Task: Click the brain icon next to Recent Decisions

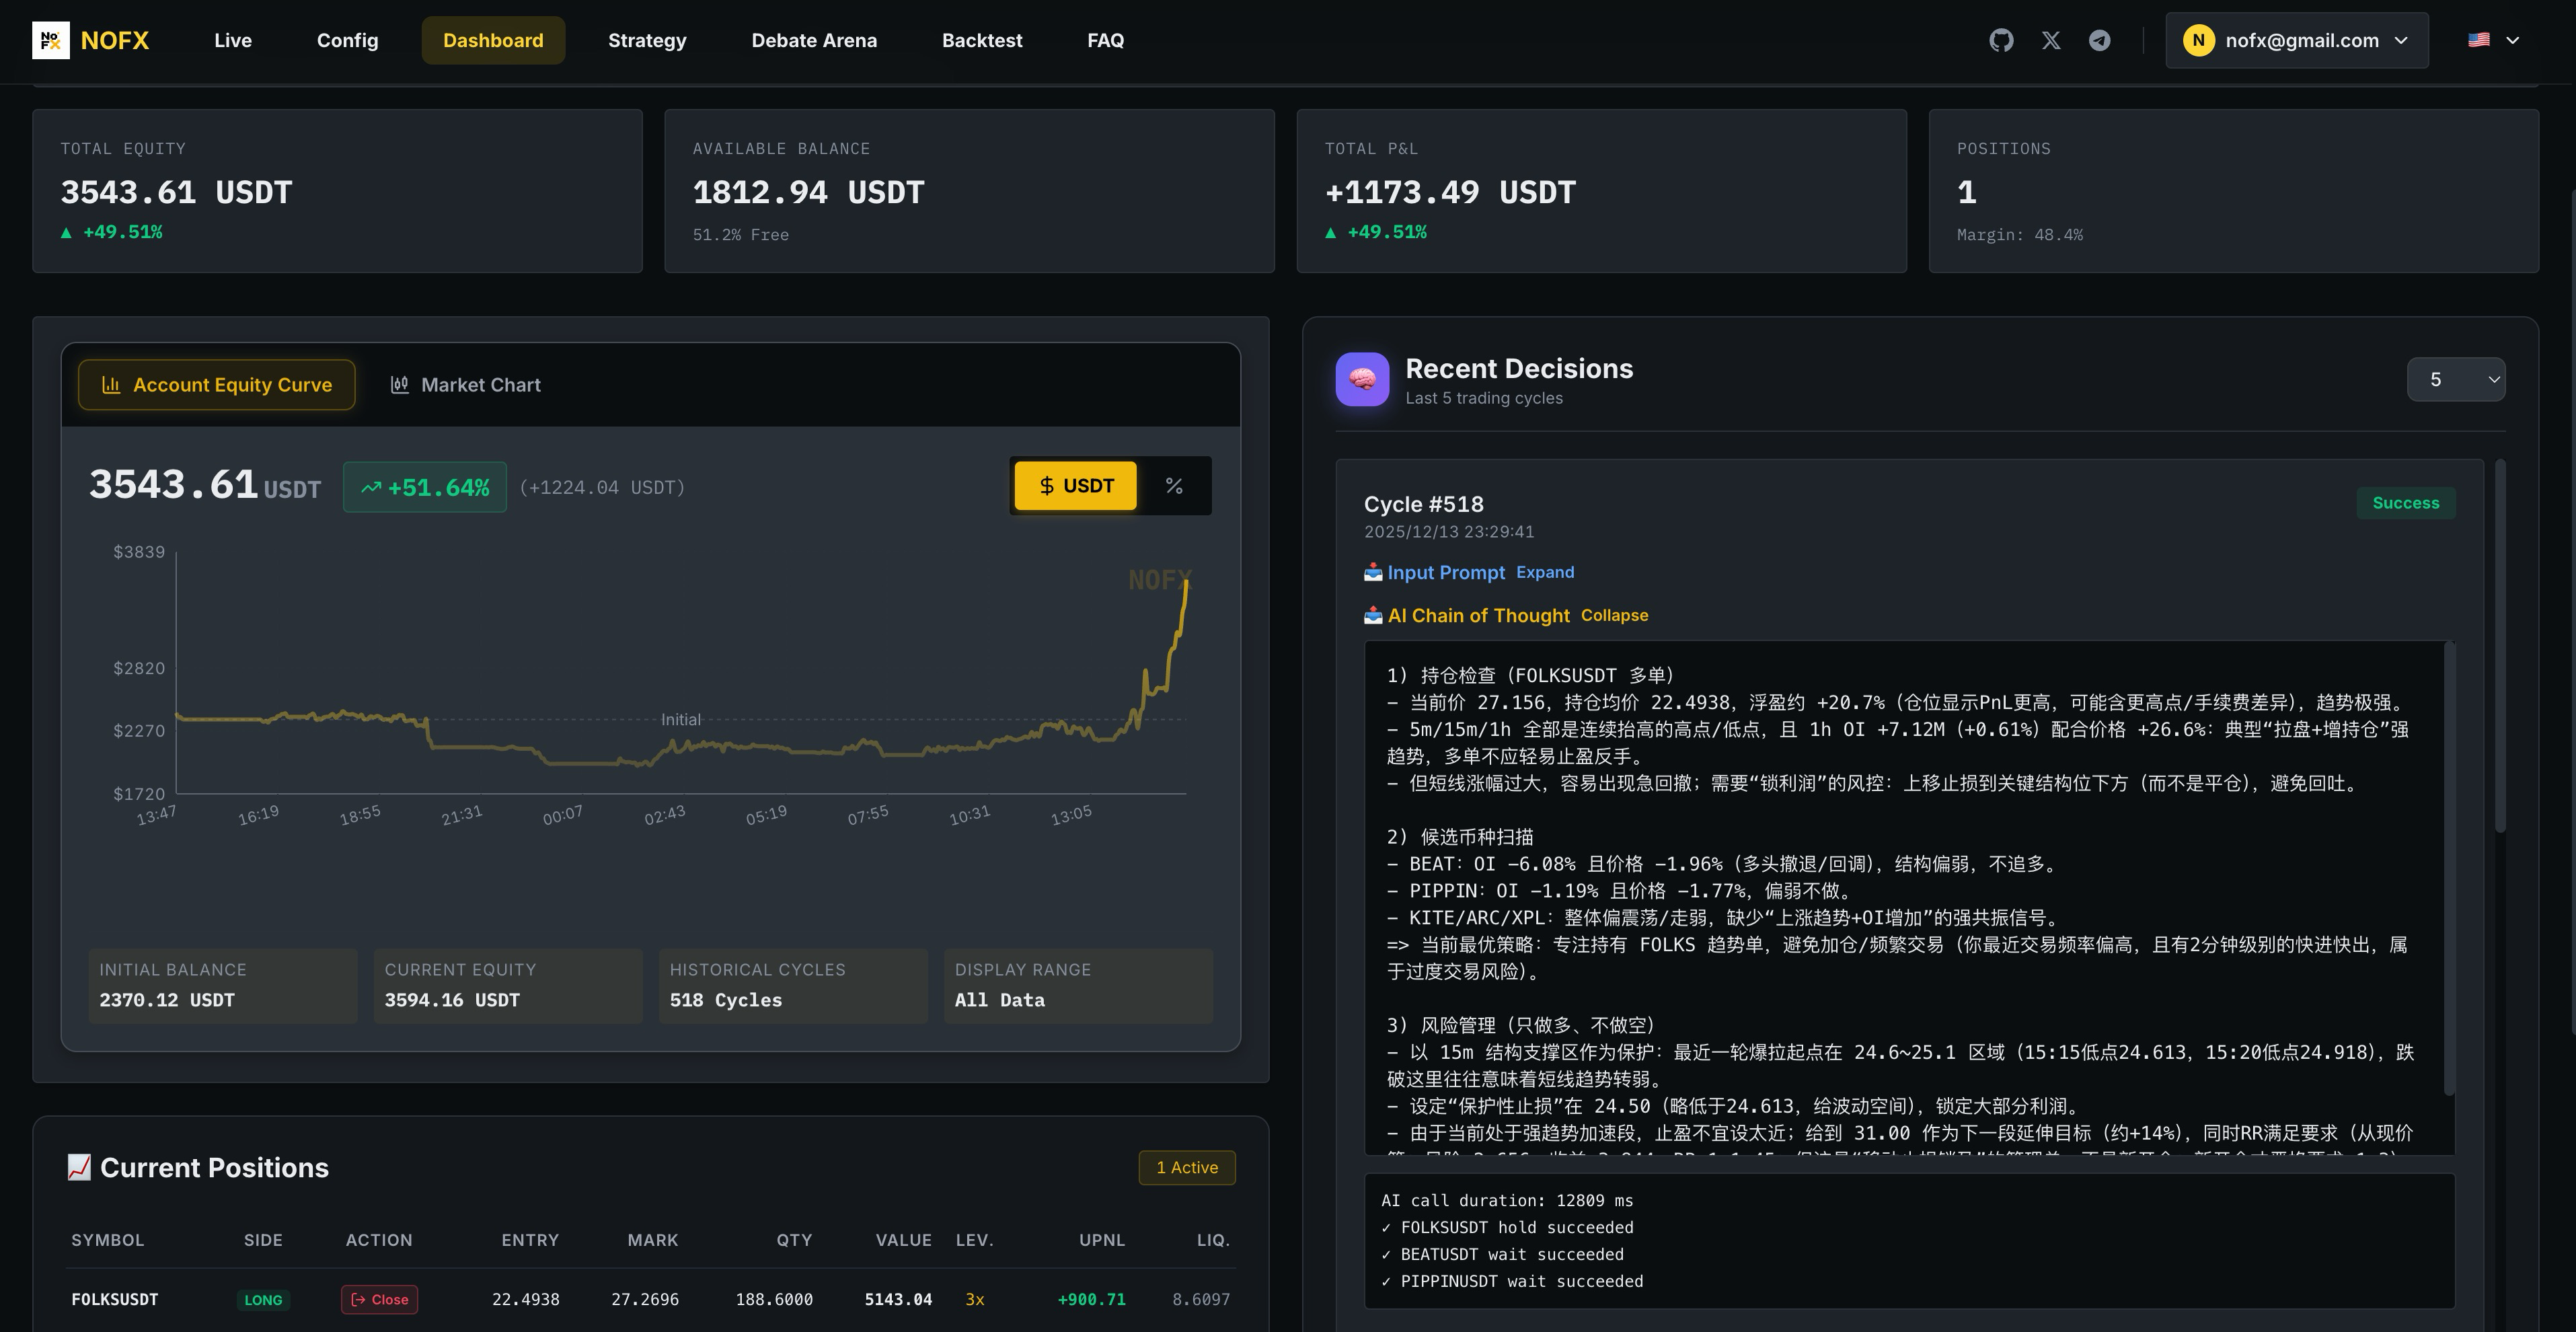Action: (1362, 379)
